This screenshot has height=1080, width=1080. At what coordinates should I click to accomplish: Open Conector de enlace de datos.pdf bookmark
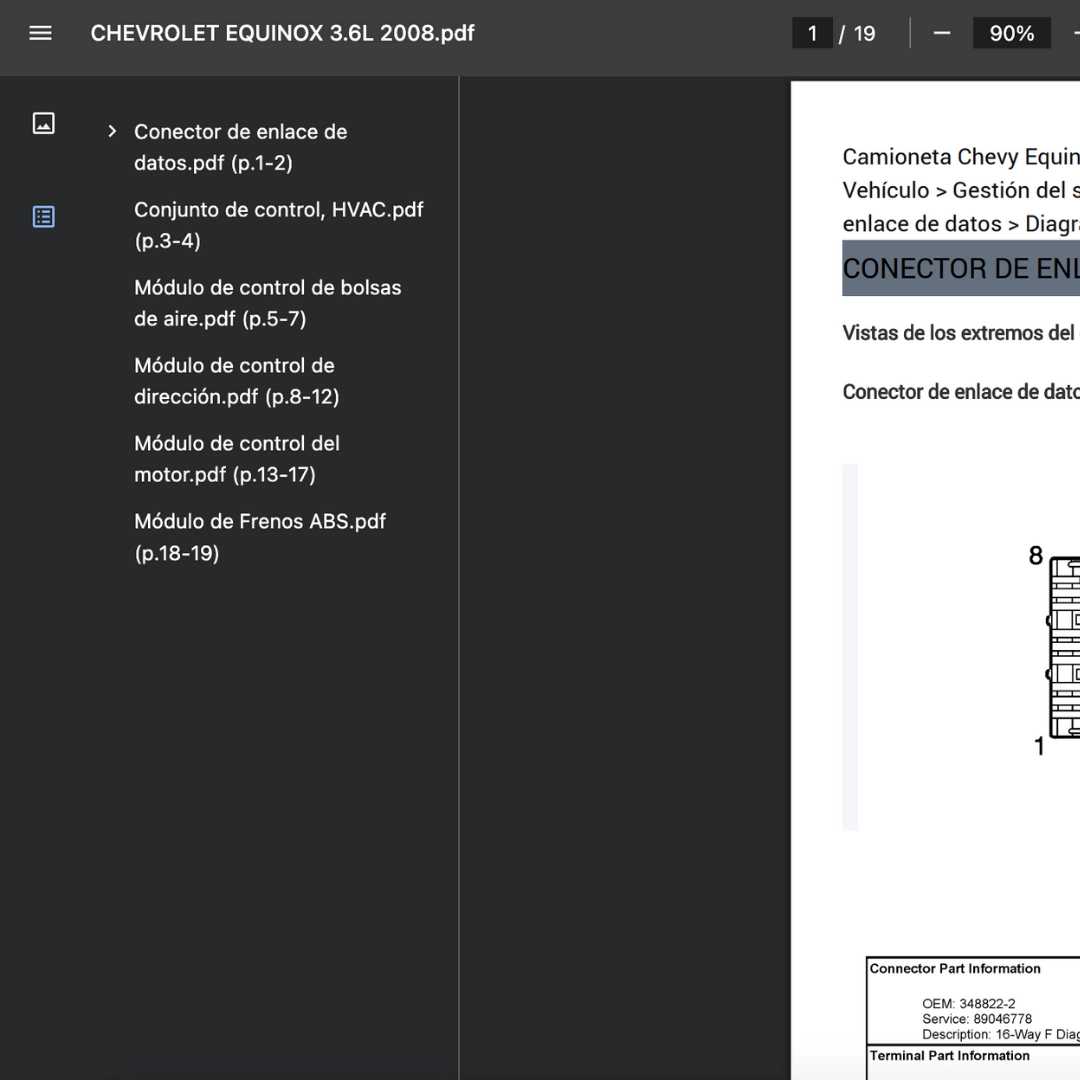pyautogui.click(x=240, y=147)
